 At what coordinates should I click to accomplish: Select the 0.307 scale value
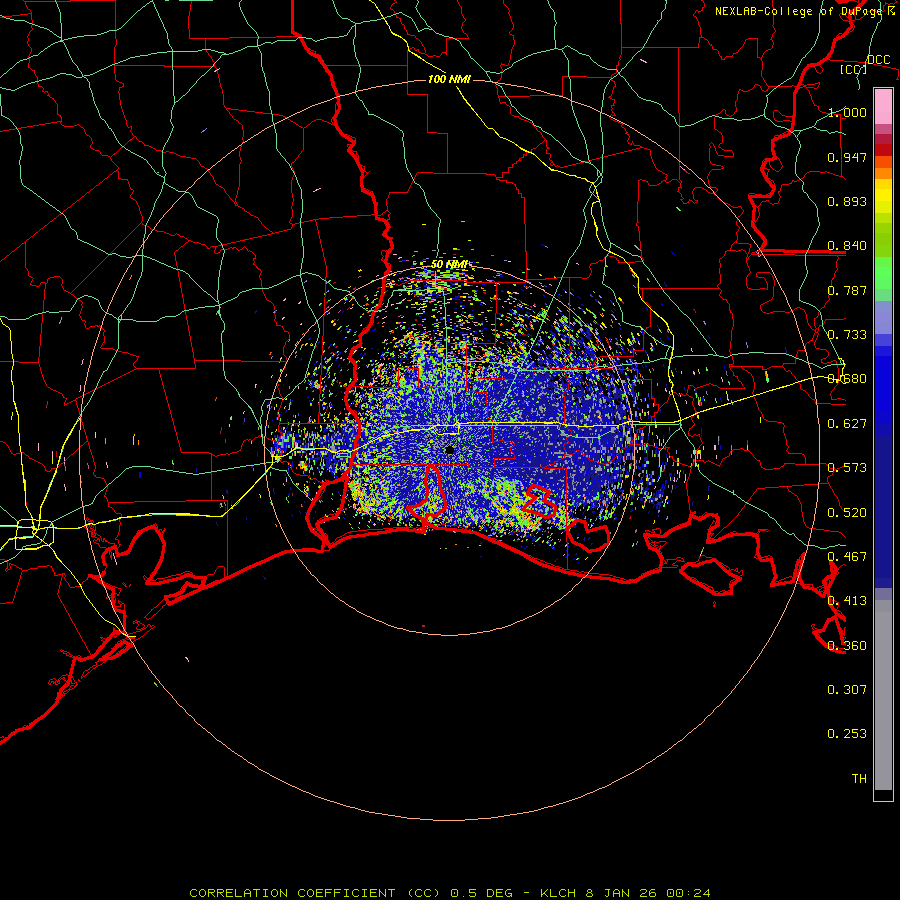click(847, 690)
